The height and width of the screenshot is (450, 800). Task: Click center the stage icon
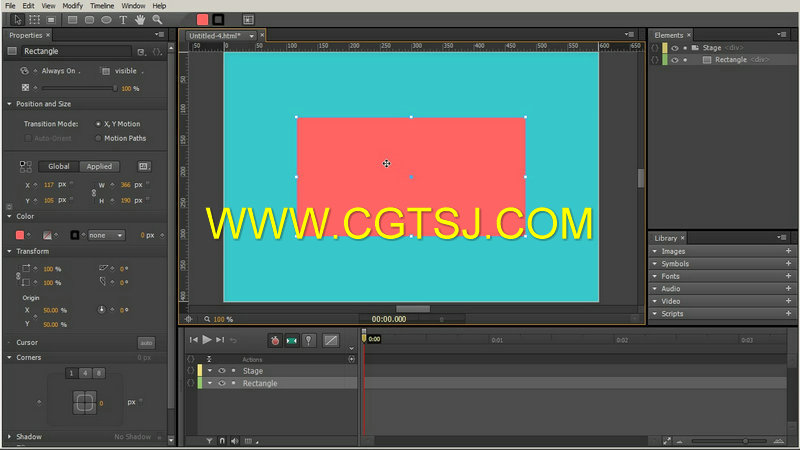pyautogui.click(x=188, y=319)
